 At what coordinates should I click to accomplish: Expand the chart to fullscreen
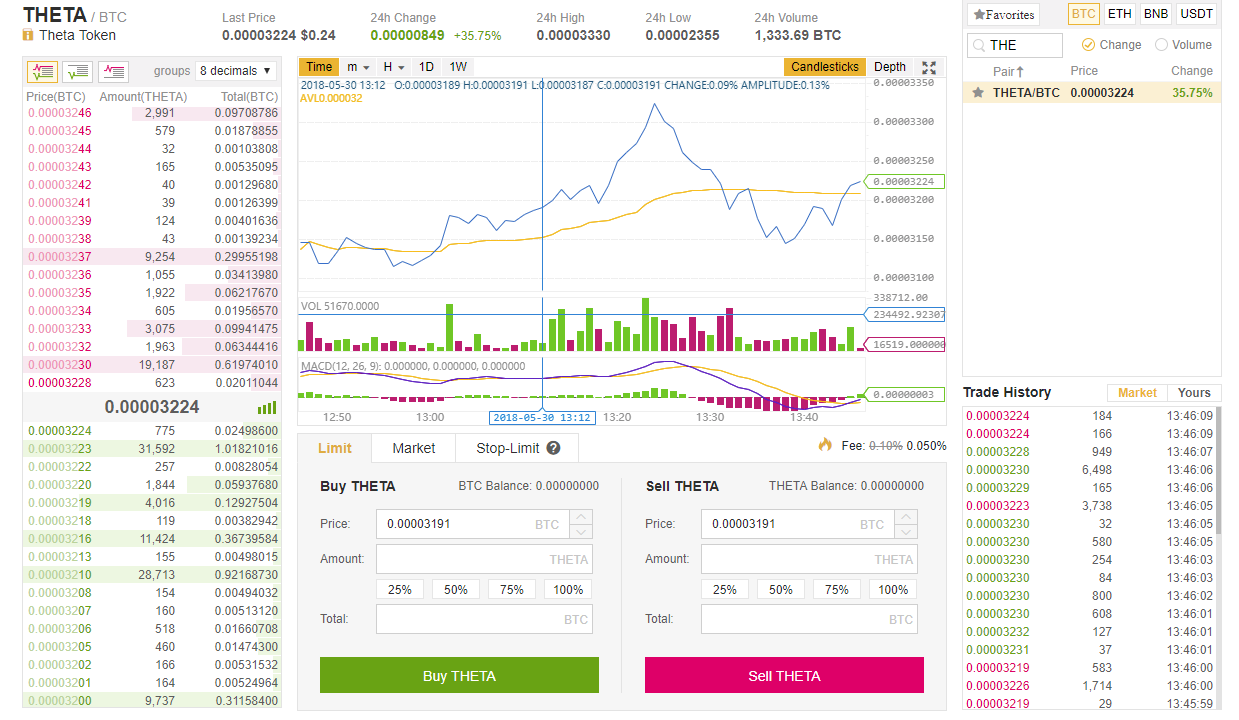pyautogui.click(x=929, y=67)
